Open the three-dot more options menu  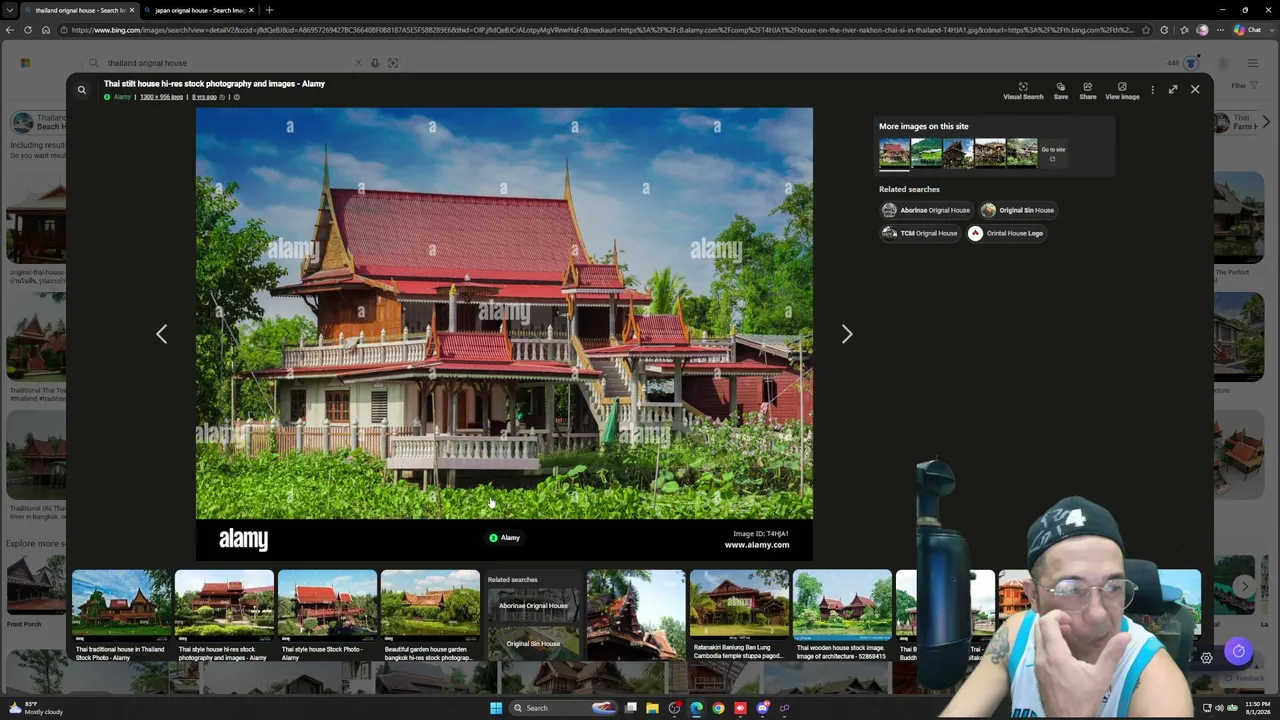[x=1152, y=90]
